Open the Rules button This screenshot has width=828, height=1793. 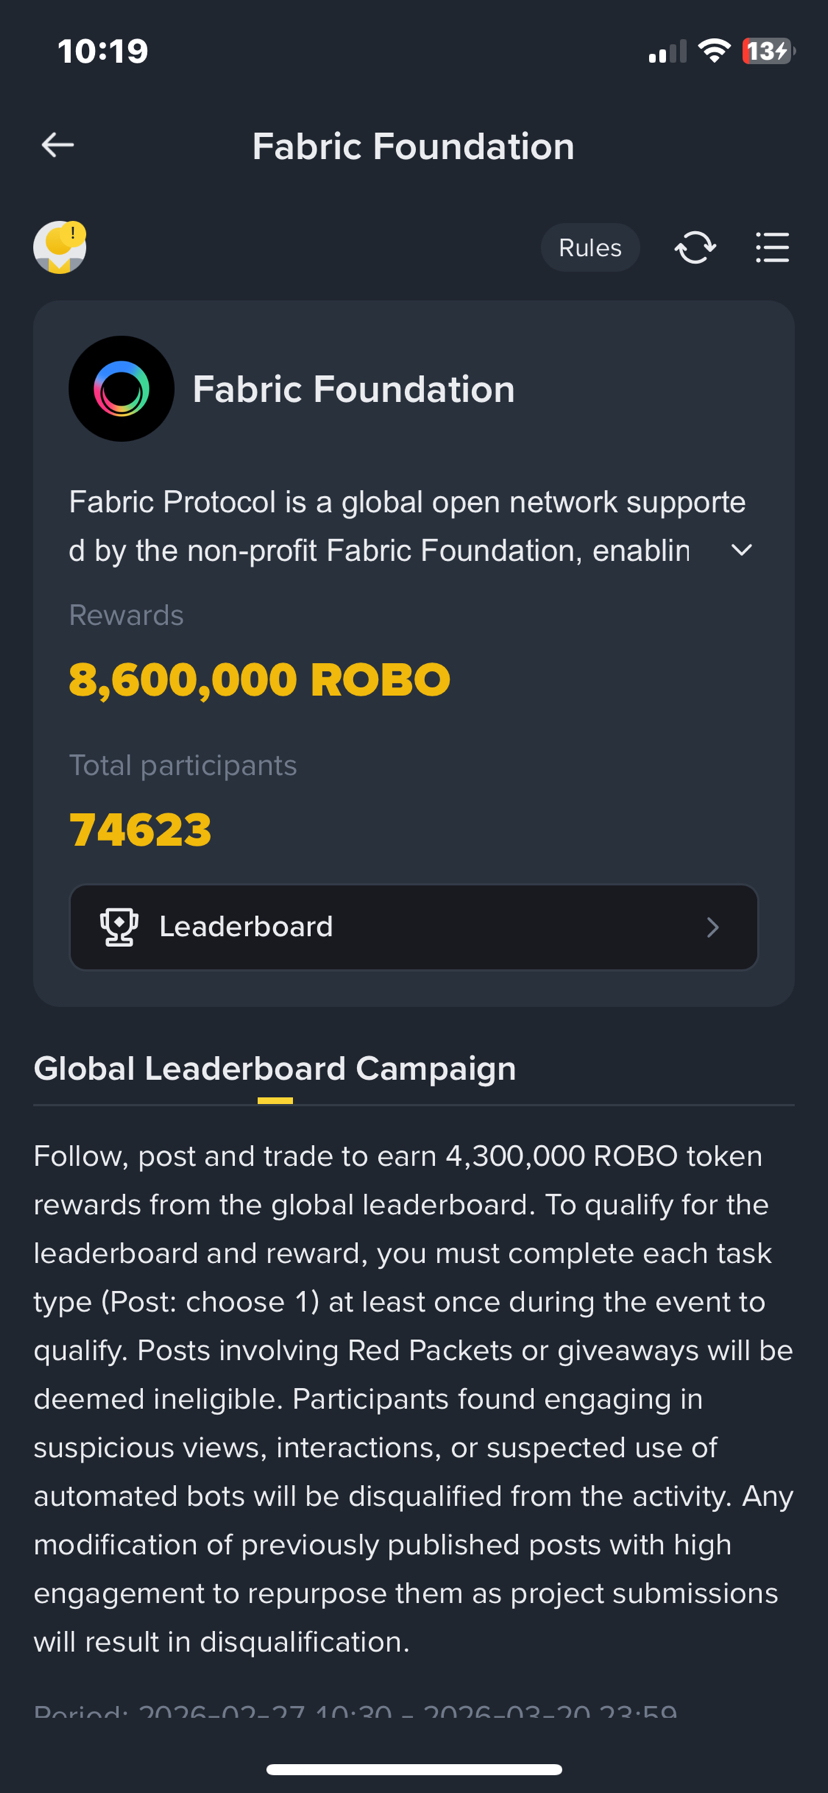(590, 248)
